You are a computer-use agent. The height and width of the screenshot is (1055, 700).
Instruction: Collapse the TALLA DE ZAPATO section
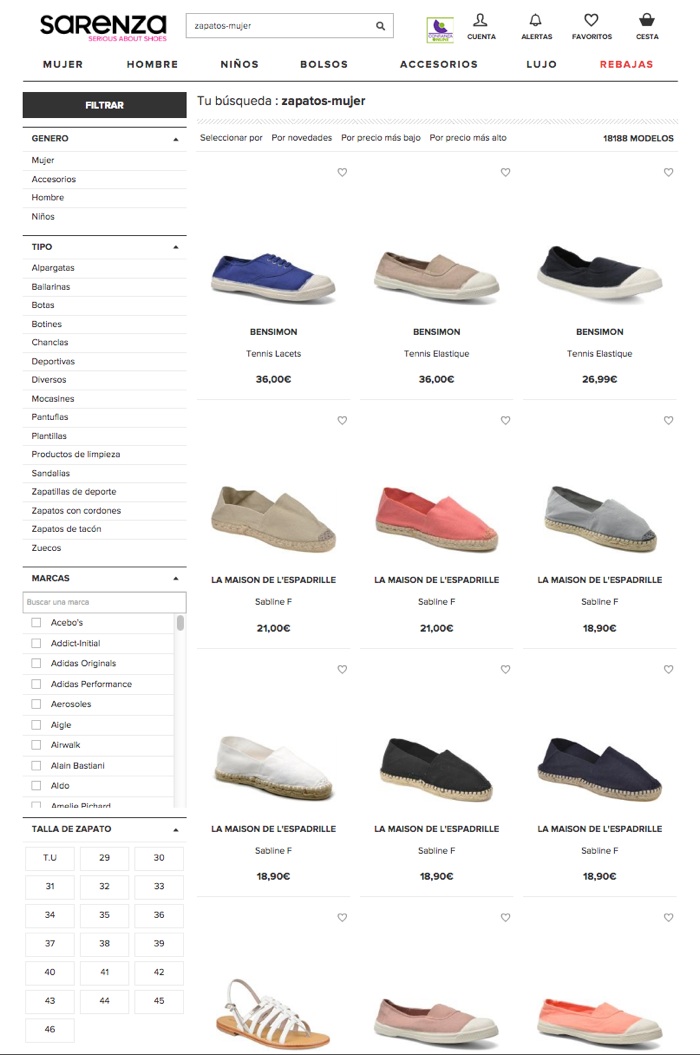click(x=176, y=830)
